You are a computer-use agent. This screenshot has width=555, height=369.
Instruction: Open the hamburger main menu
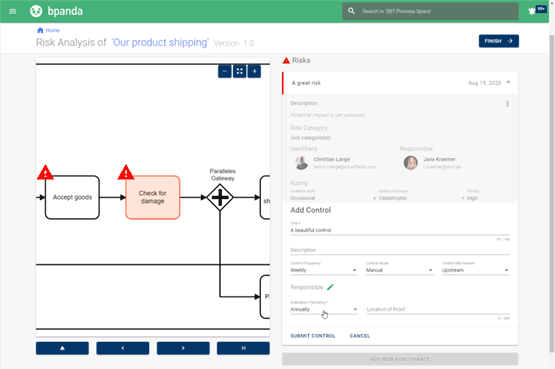[x=13, y=11]
